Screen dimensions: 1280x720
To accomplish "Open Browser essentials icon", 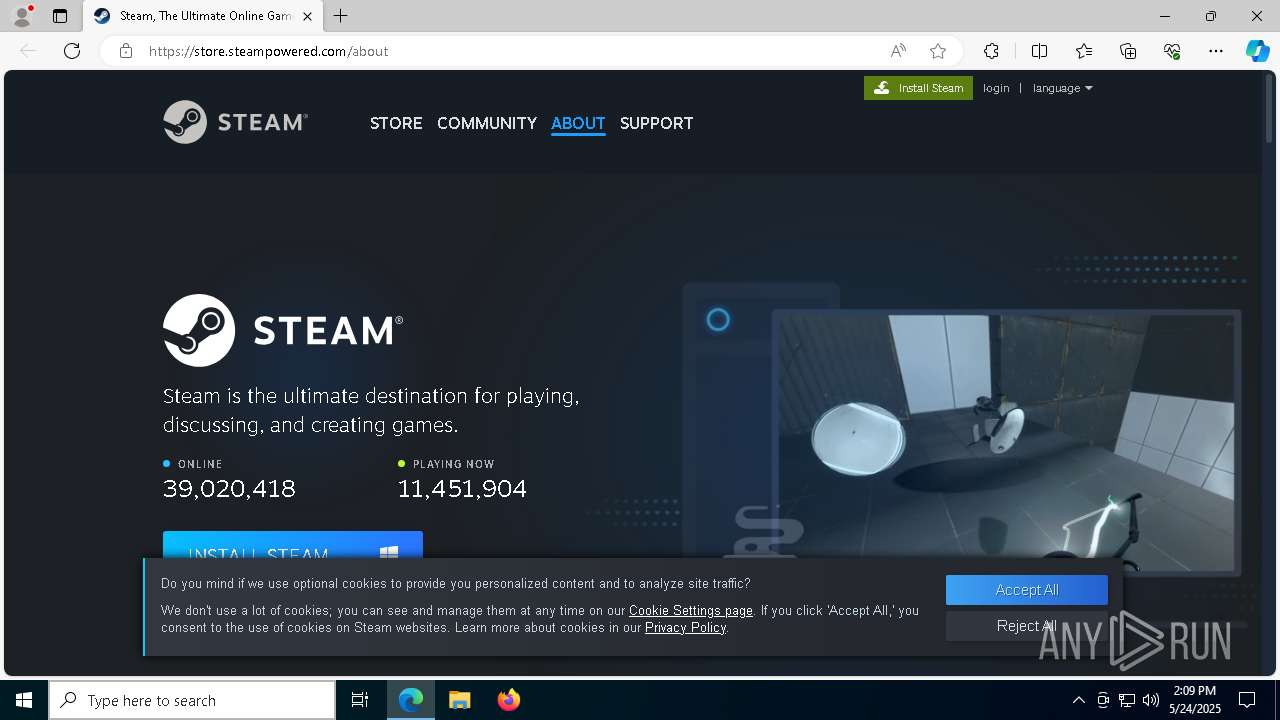I will [x=1172, y=51].
